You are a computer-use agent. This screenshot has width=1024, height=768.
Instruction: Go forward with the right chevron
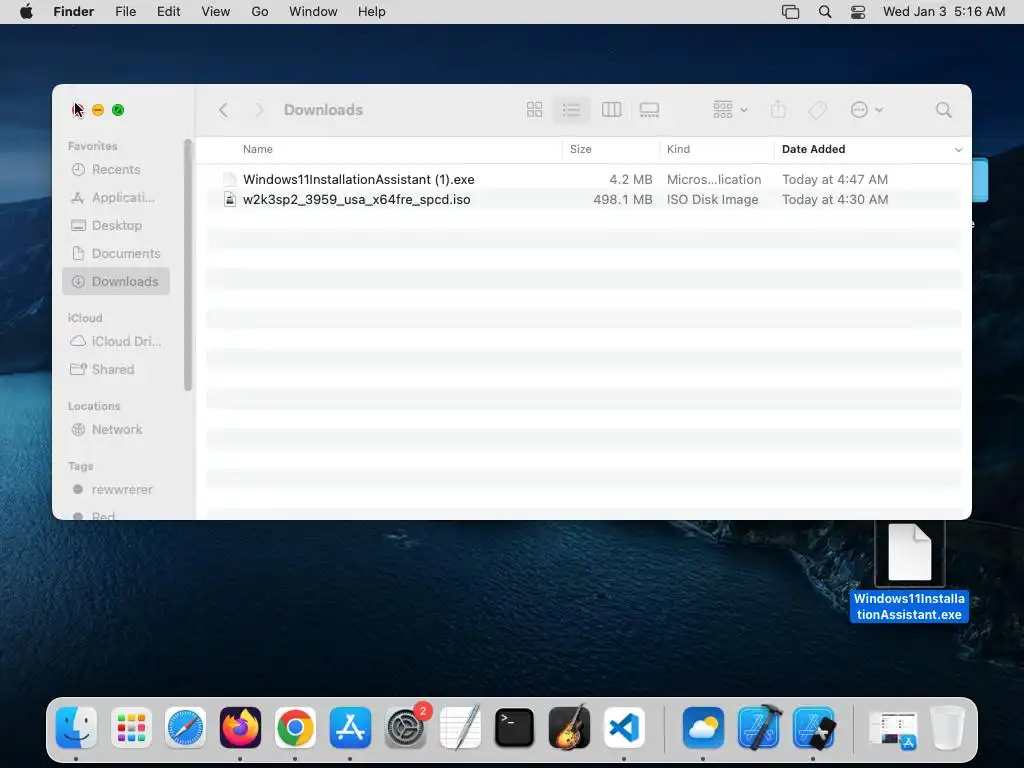[259, 110]
